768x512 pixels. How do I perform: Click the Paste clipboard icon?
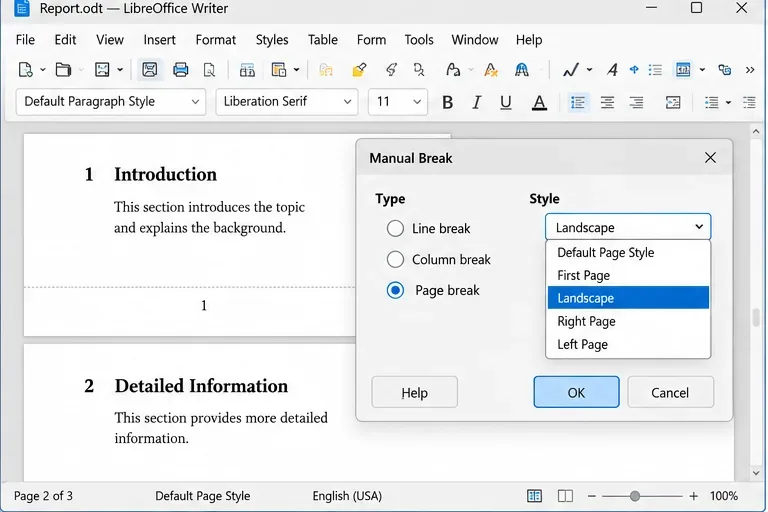click(278, 70)
